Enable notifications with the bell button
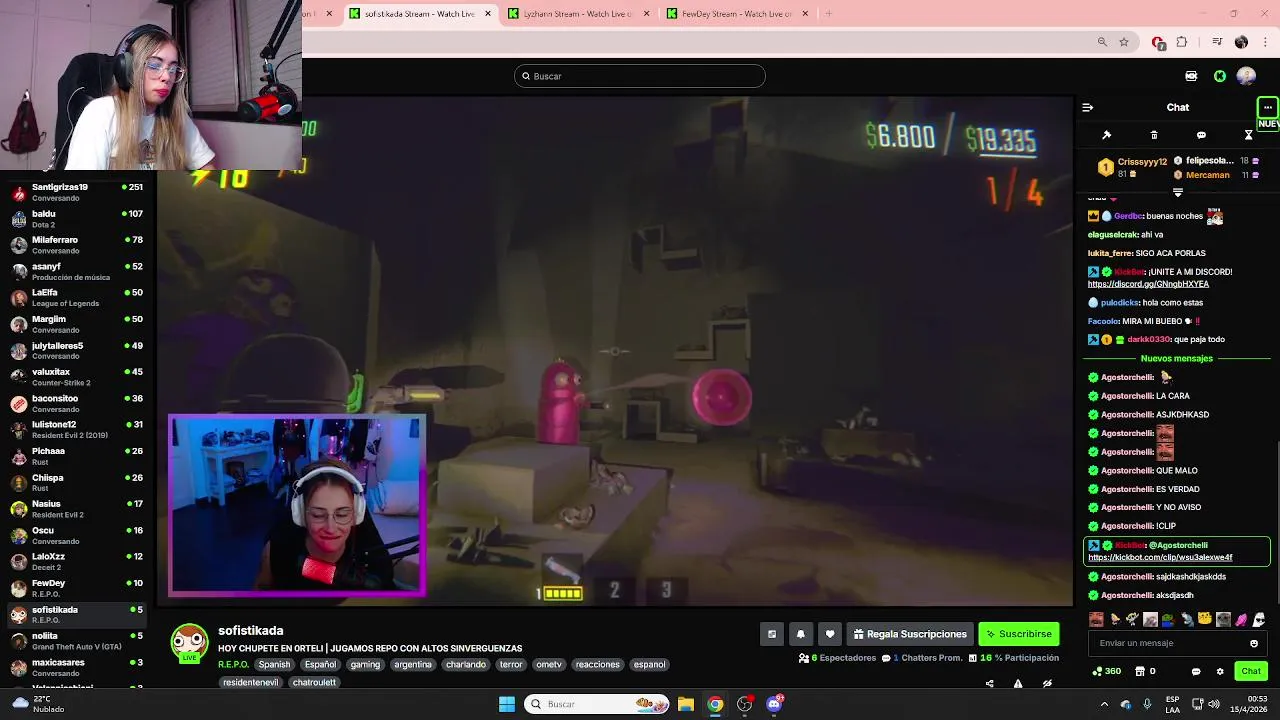The width and height of the screenshot is (1280, 720). click(x=800, y=634)
